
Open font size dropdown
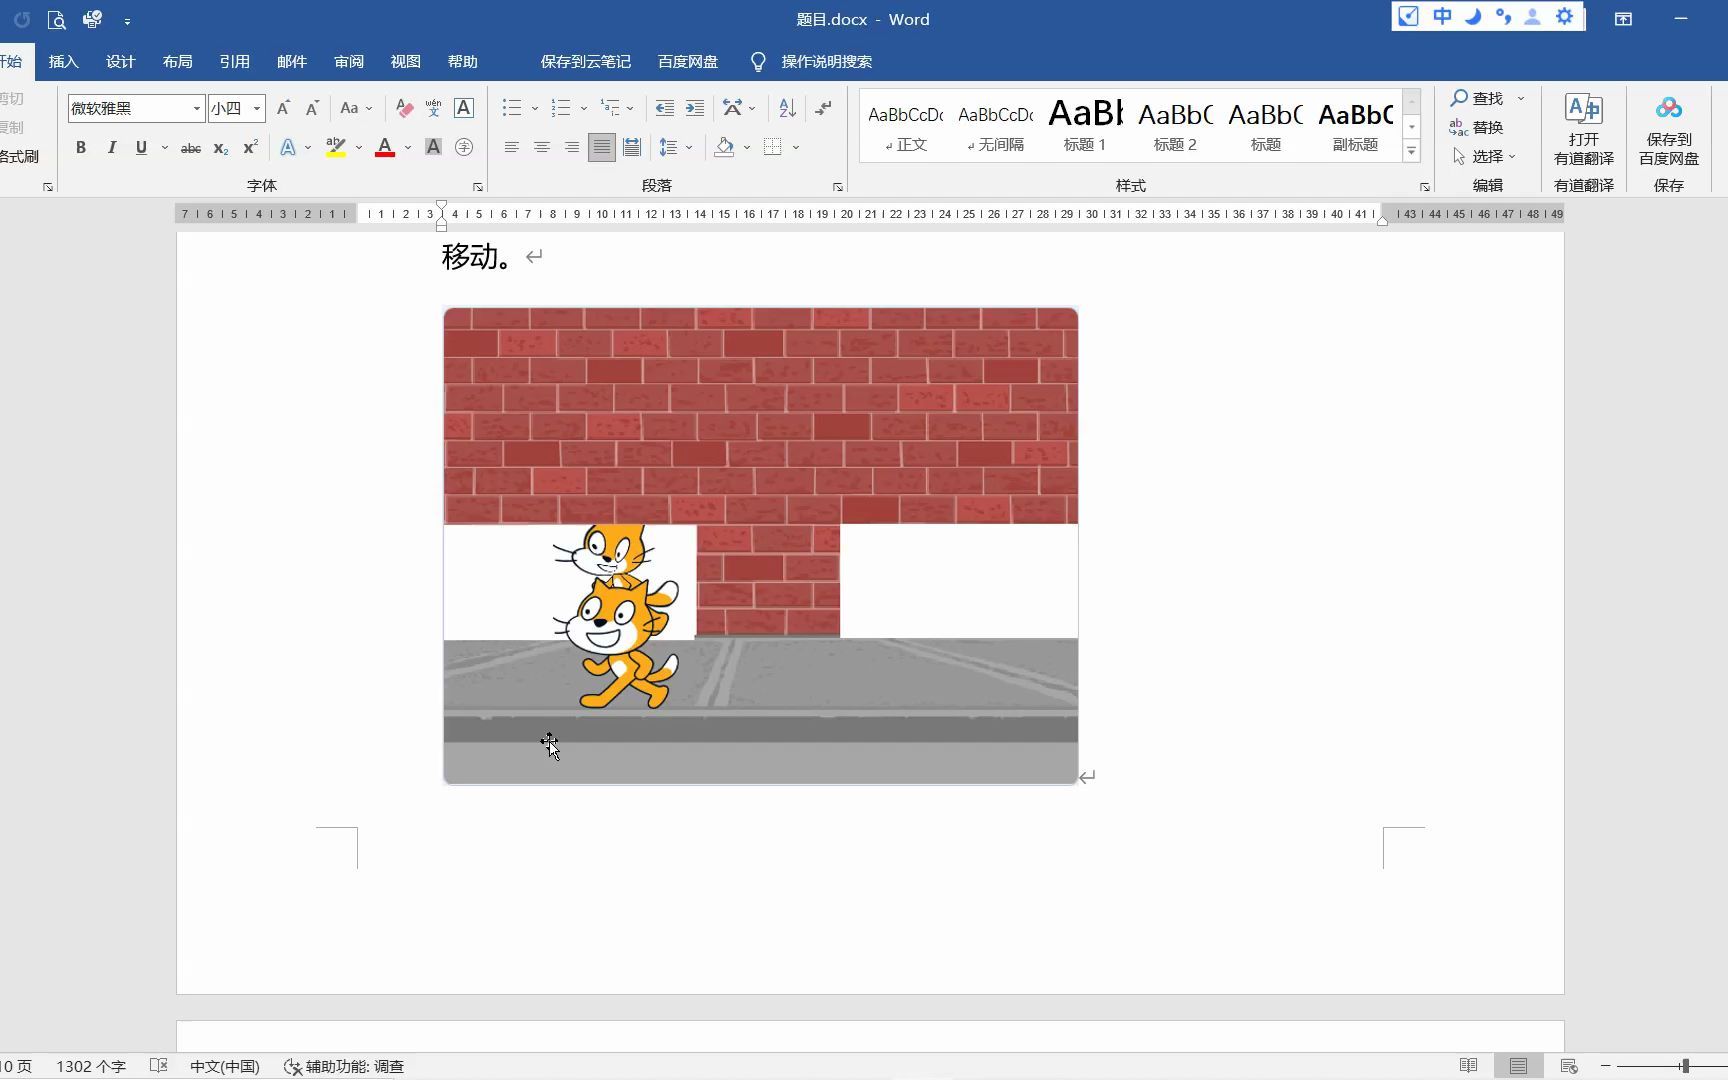click(257, 108)
